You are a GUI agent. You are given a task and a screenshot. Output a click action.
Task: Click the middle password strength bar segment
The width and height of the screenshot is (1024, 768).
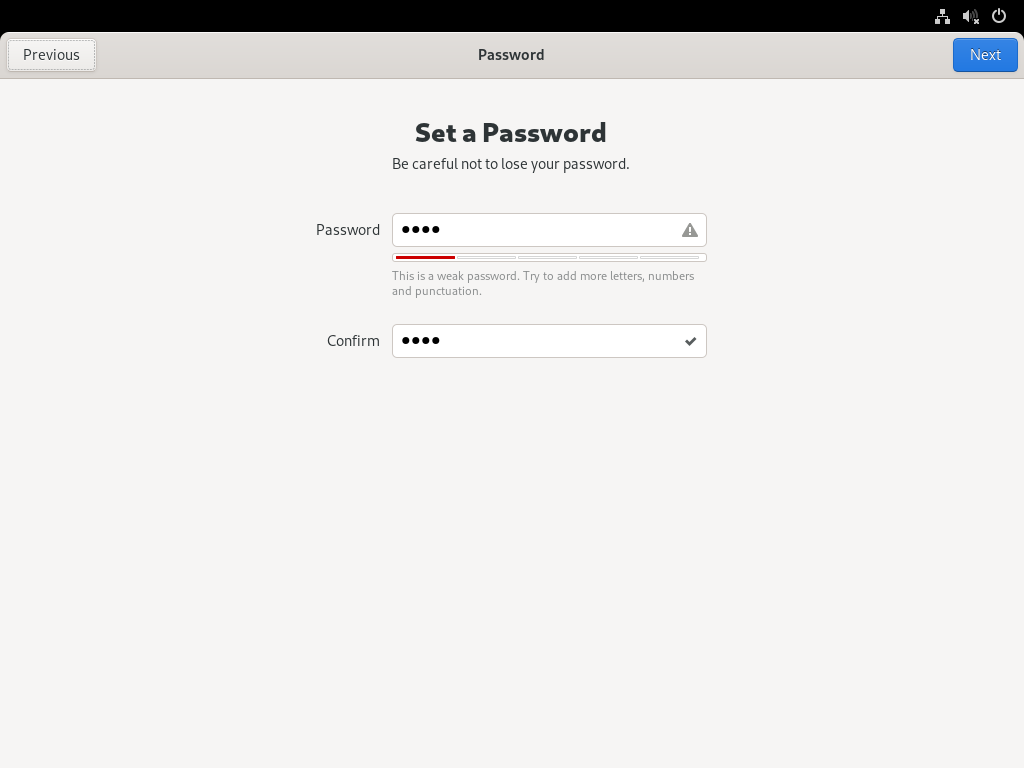pyautogui.click(x=547, y=258)
